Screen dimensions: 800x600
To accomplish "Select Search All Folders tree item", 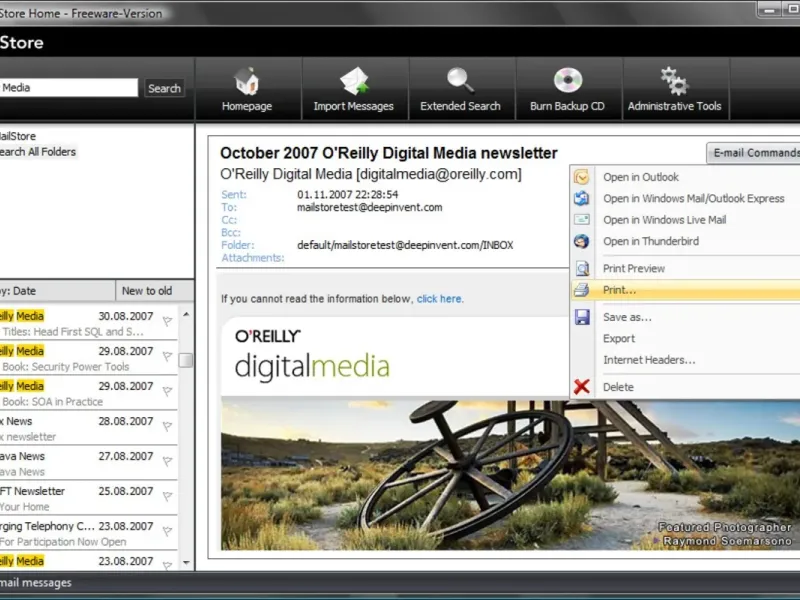I will coord(38,152).
